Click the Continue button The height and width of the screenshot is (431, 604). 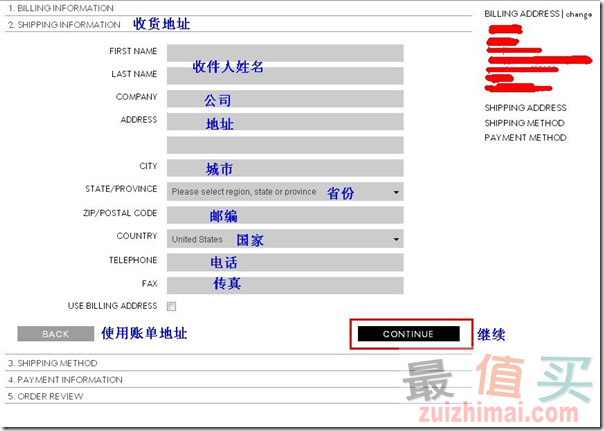click(409, 334)
